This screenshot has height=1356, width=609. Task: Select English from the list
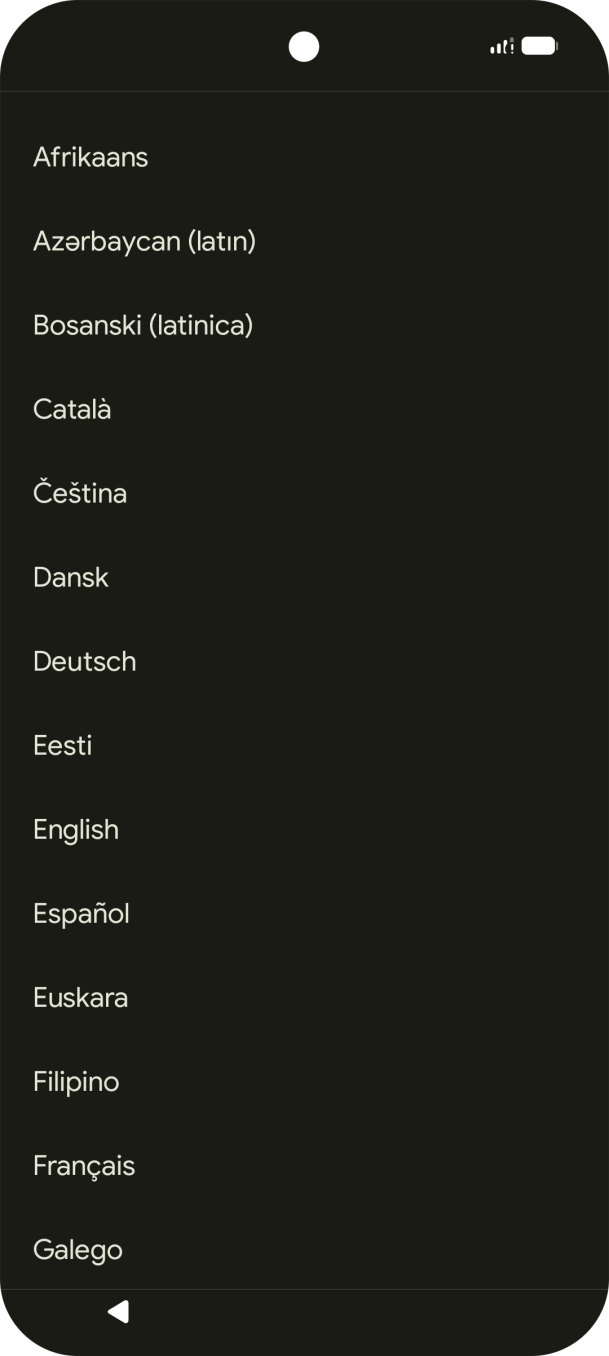click(x=76, y=829)
